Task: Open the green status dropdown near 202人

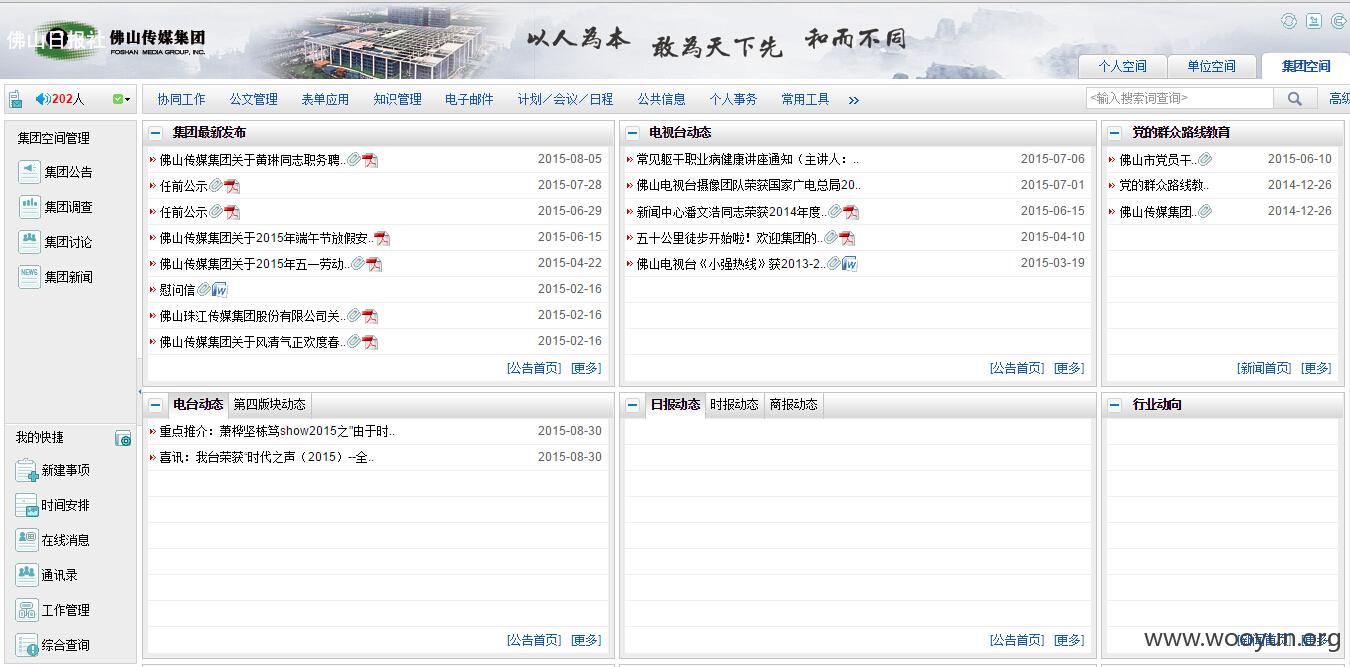Action: tap(121, 99)
